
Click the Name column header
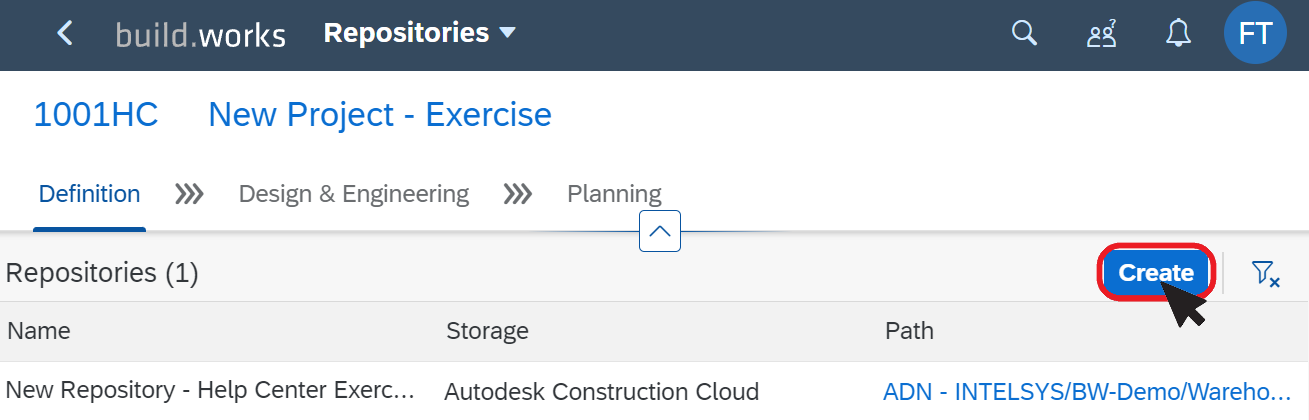(39, 331)
